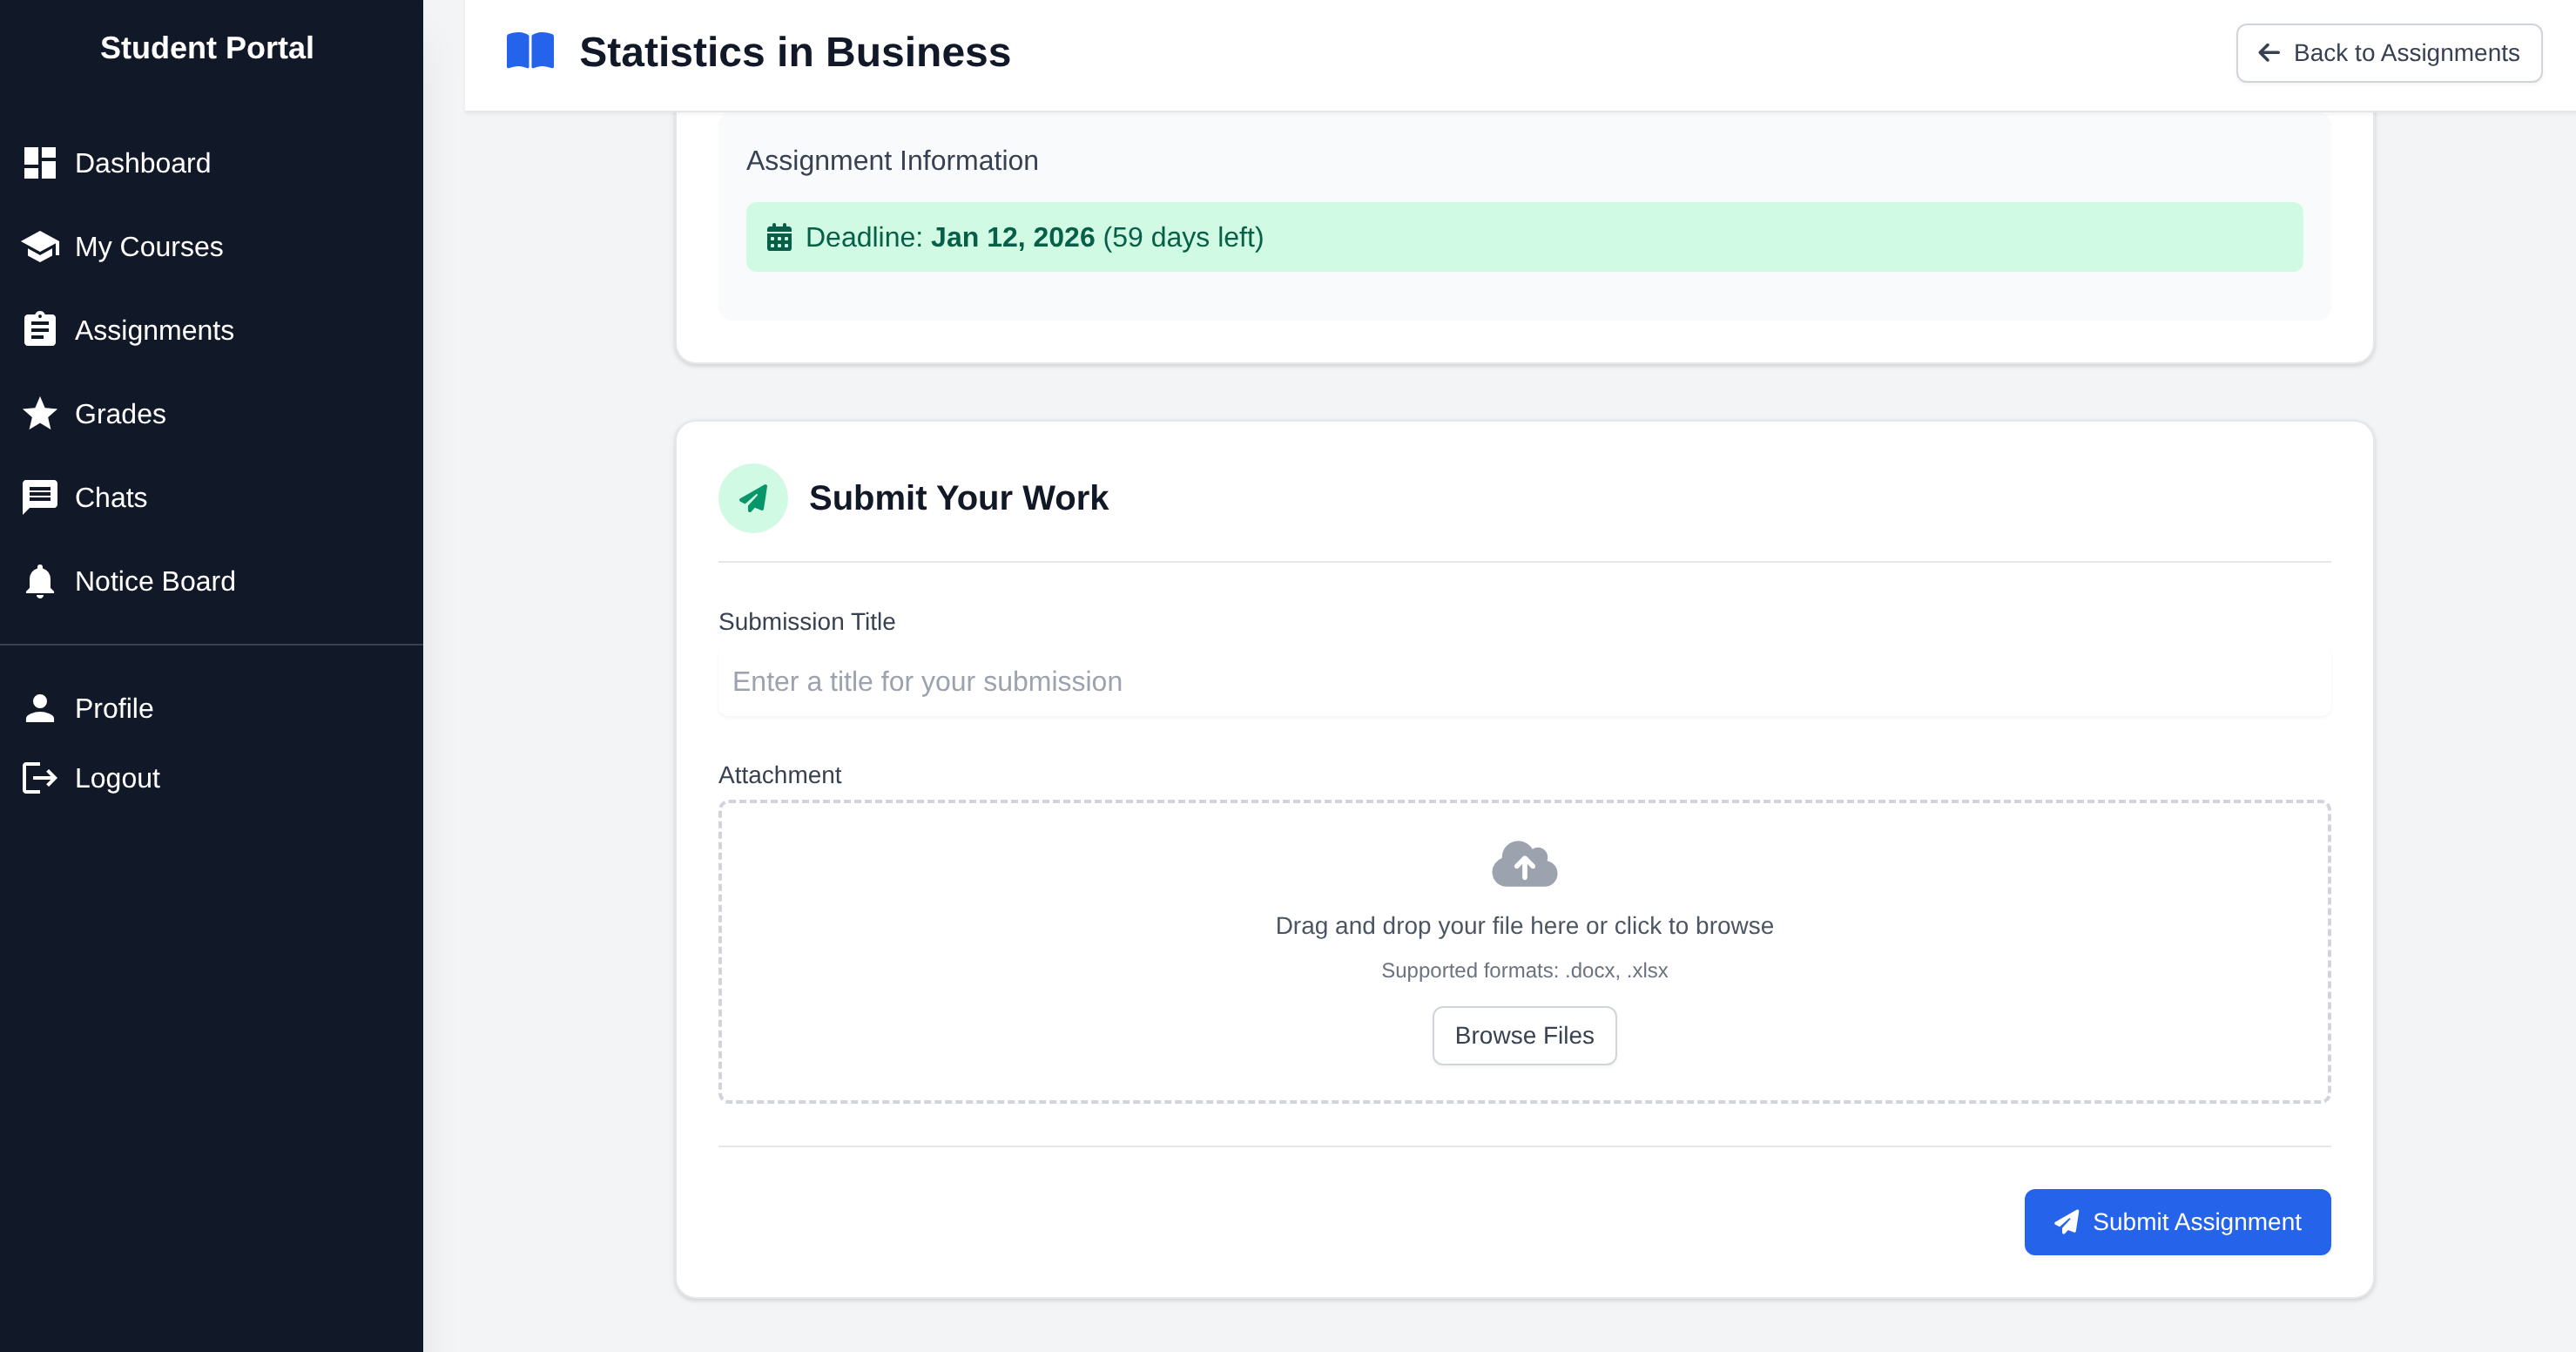Click the Chats speech bubble icon
The width and height of the screenshot is (2576, 1352).
(40, 497)
